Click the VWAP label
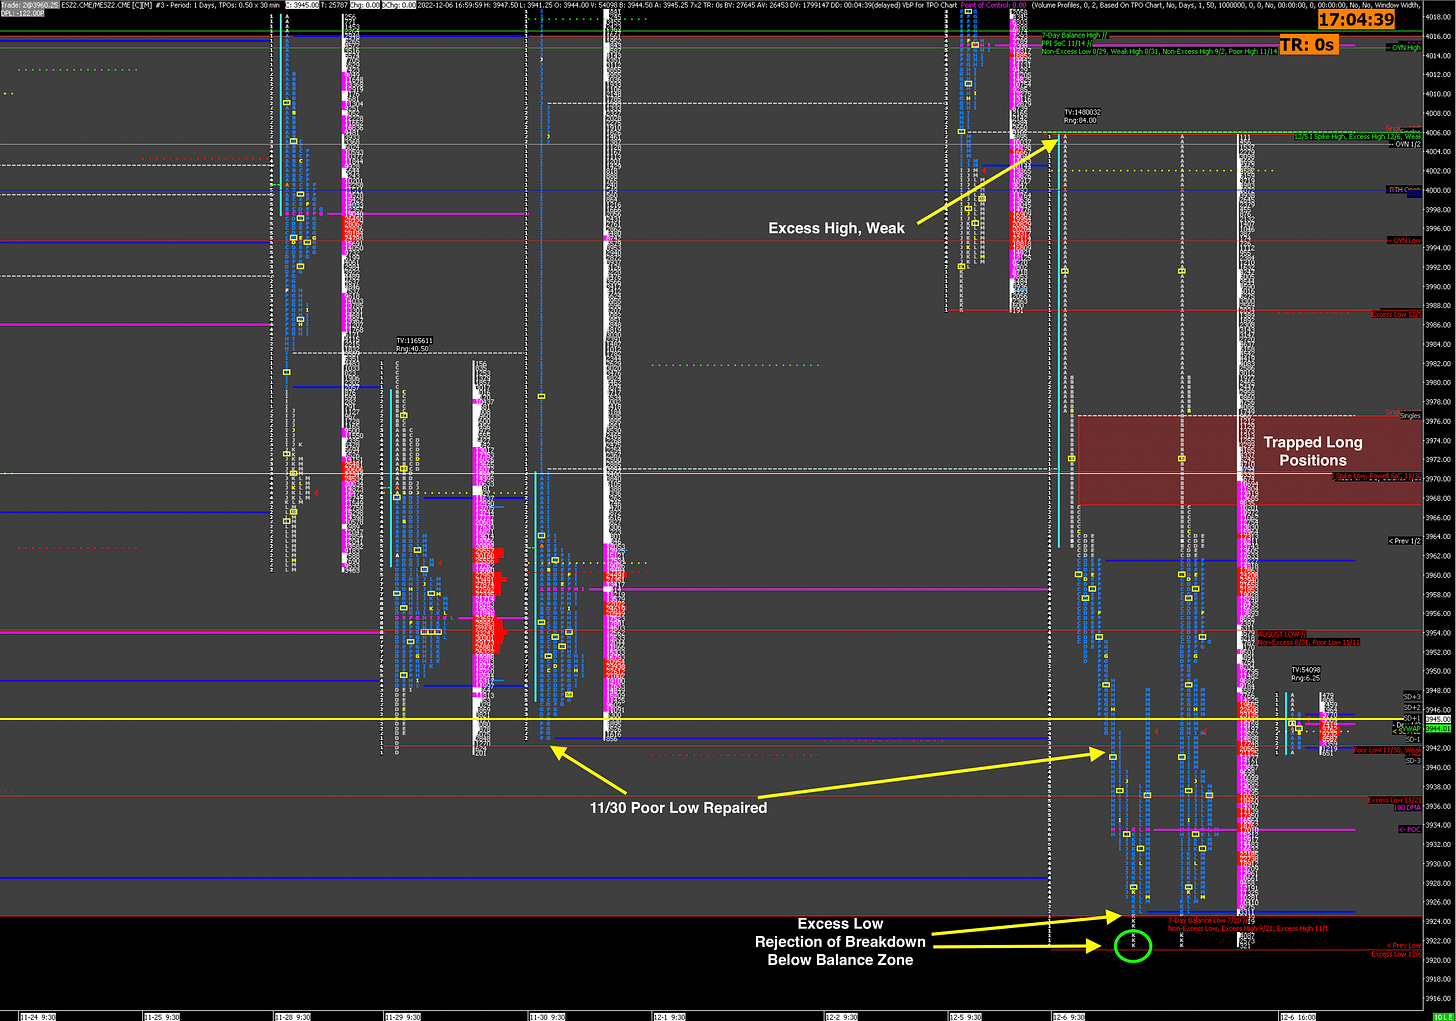 click(x=1410, y=729)
